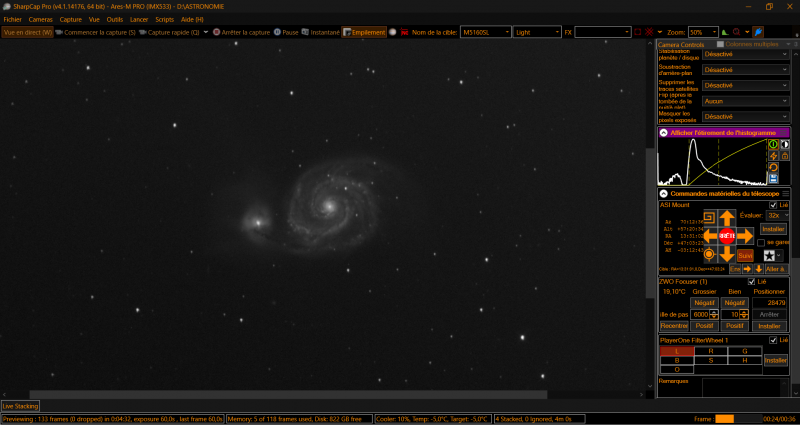Click the horizontal scrollbar under the image
The height and width of the screenshot is (425, 800).
(x=288, y=394)
